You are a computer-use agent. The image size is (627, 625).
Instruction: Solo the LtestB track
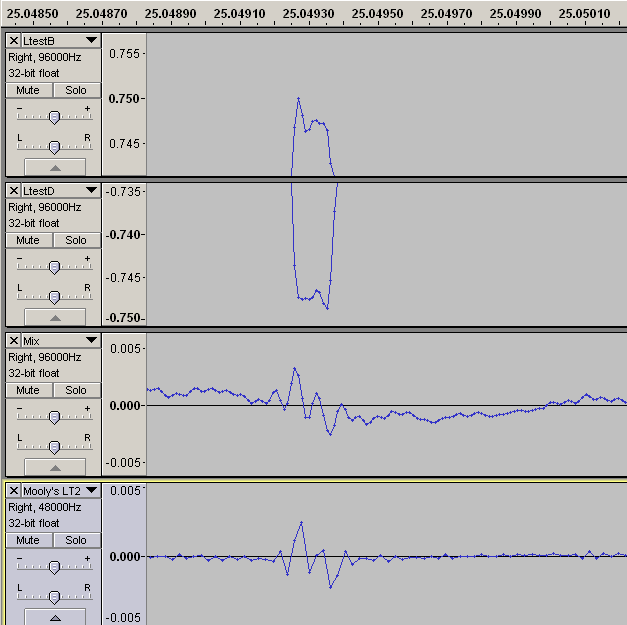pyautogui.click(x=76, y=90)
